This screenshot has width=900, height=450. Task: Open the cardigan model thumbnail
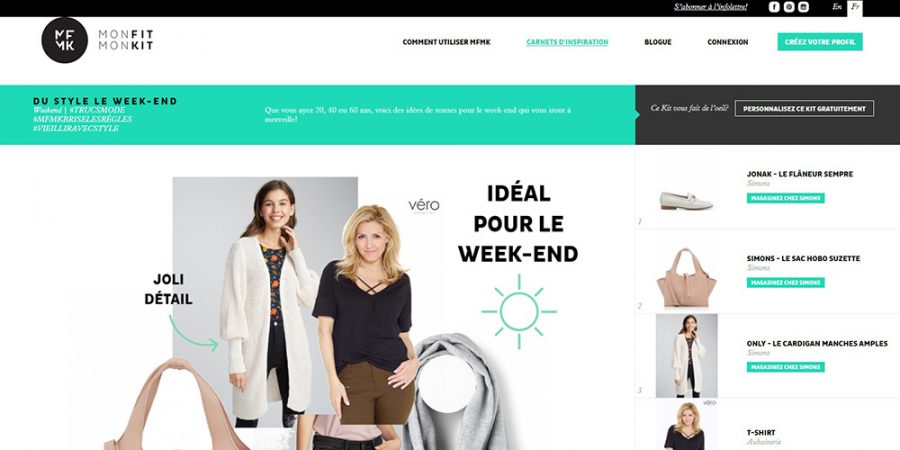[686, 356]
